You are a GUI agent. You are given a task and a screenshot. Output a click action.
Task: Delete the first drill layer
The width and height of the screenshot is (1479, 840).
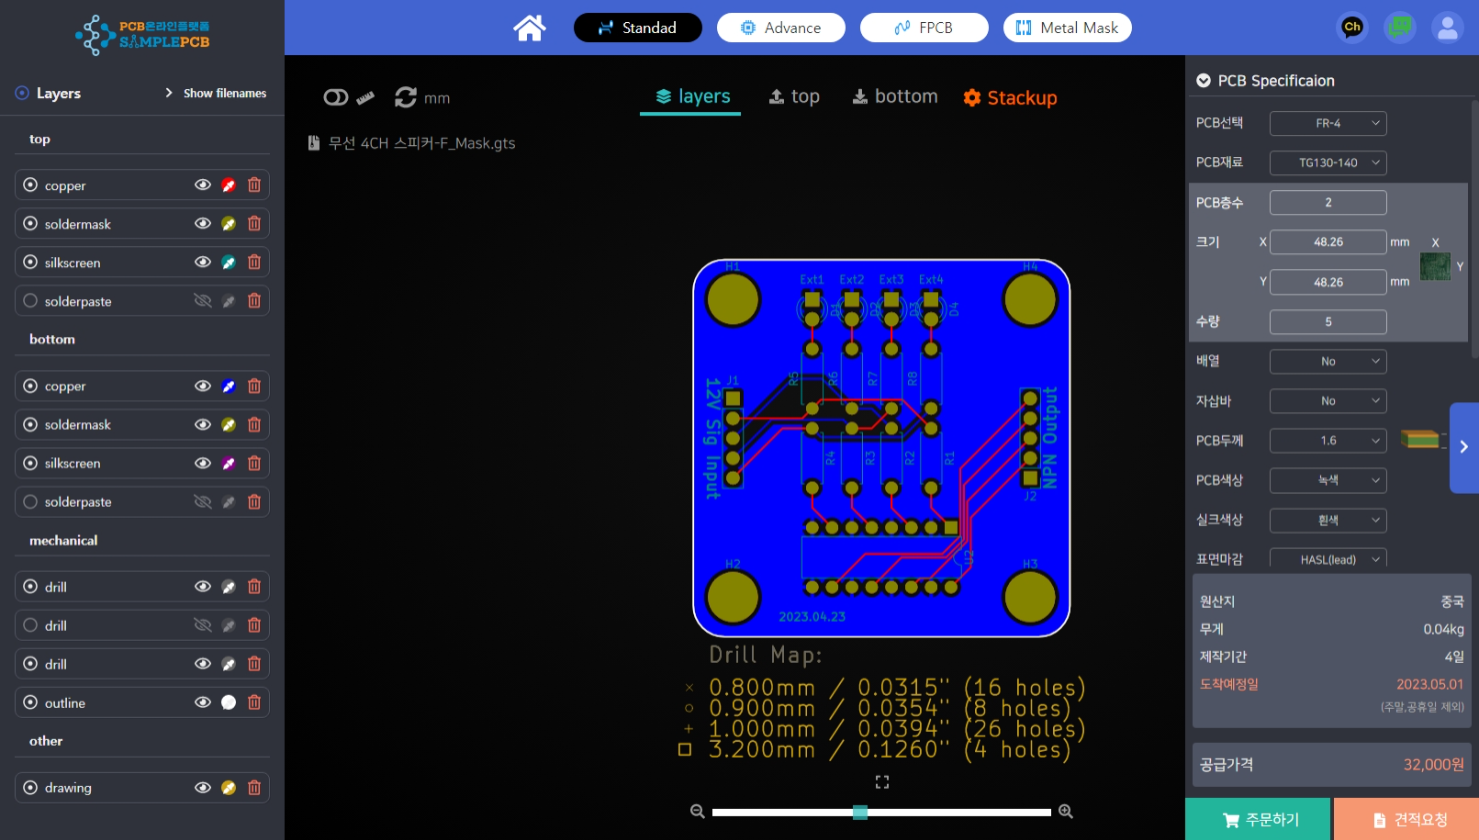(x=254, y=587)
